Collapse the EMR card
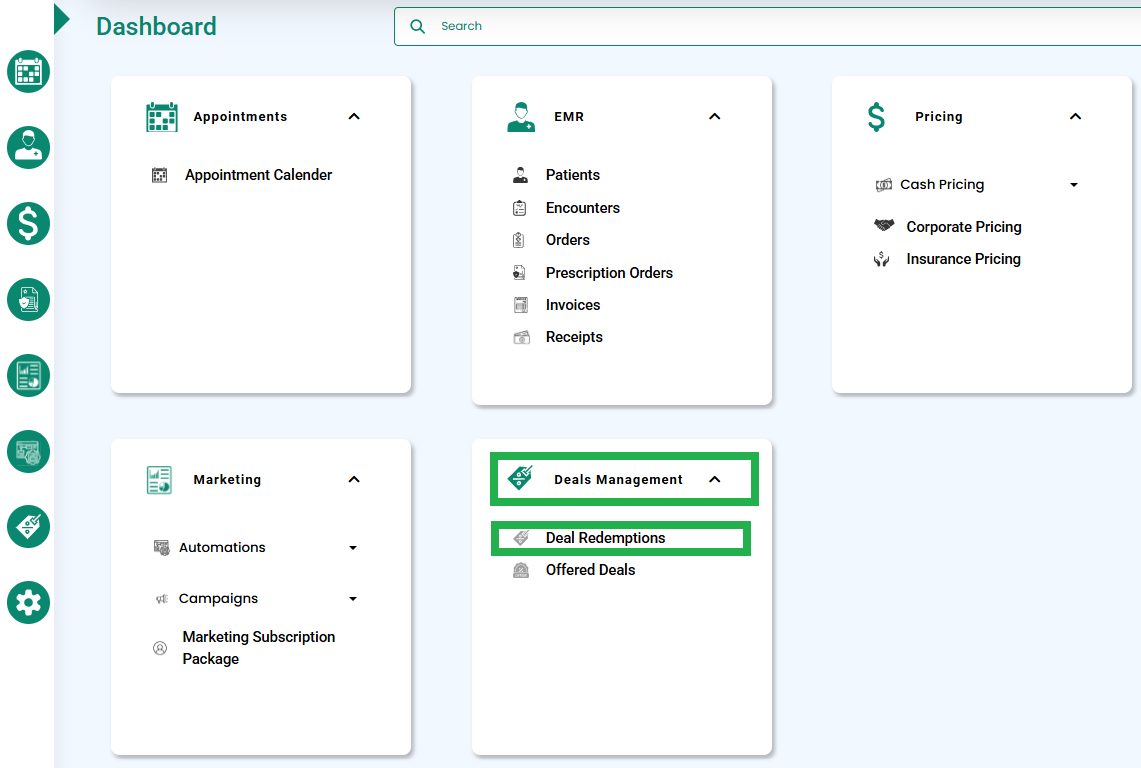Image resolution: width=1141 pixels, height=768 pixels. (715, 116)
